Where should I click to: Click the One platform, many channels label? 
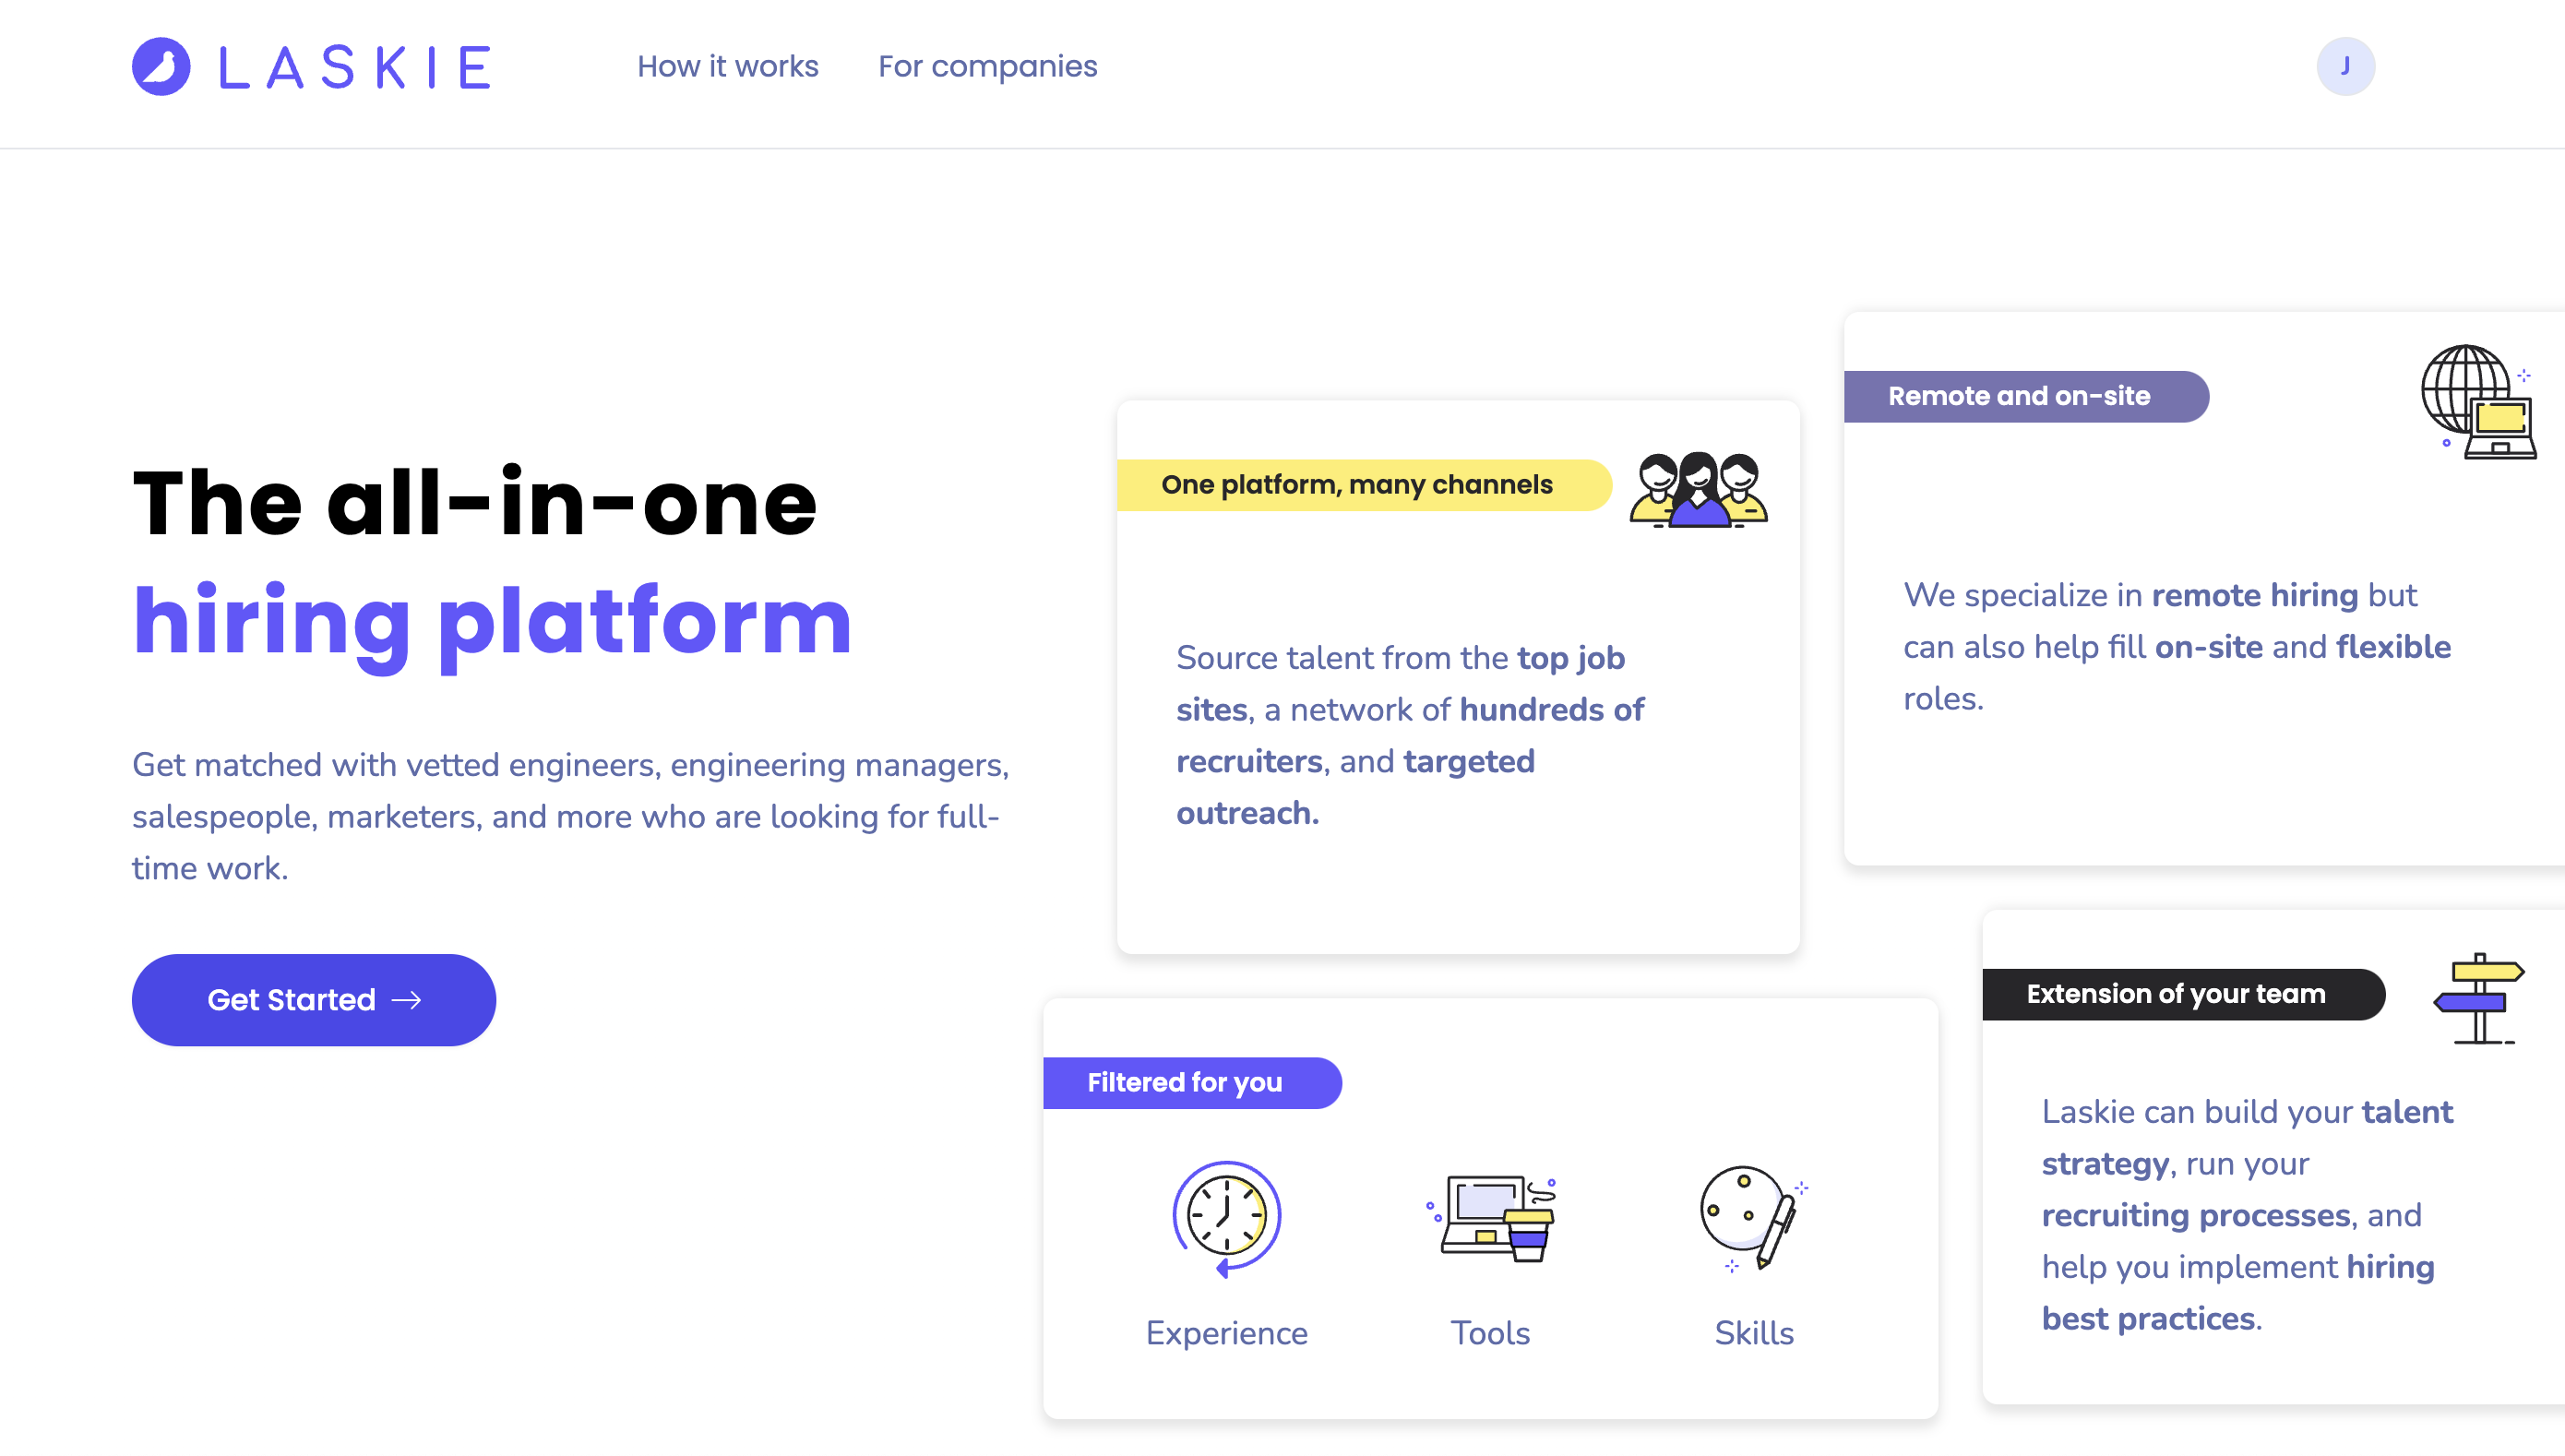(1364, 485)
